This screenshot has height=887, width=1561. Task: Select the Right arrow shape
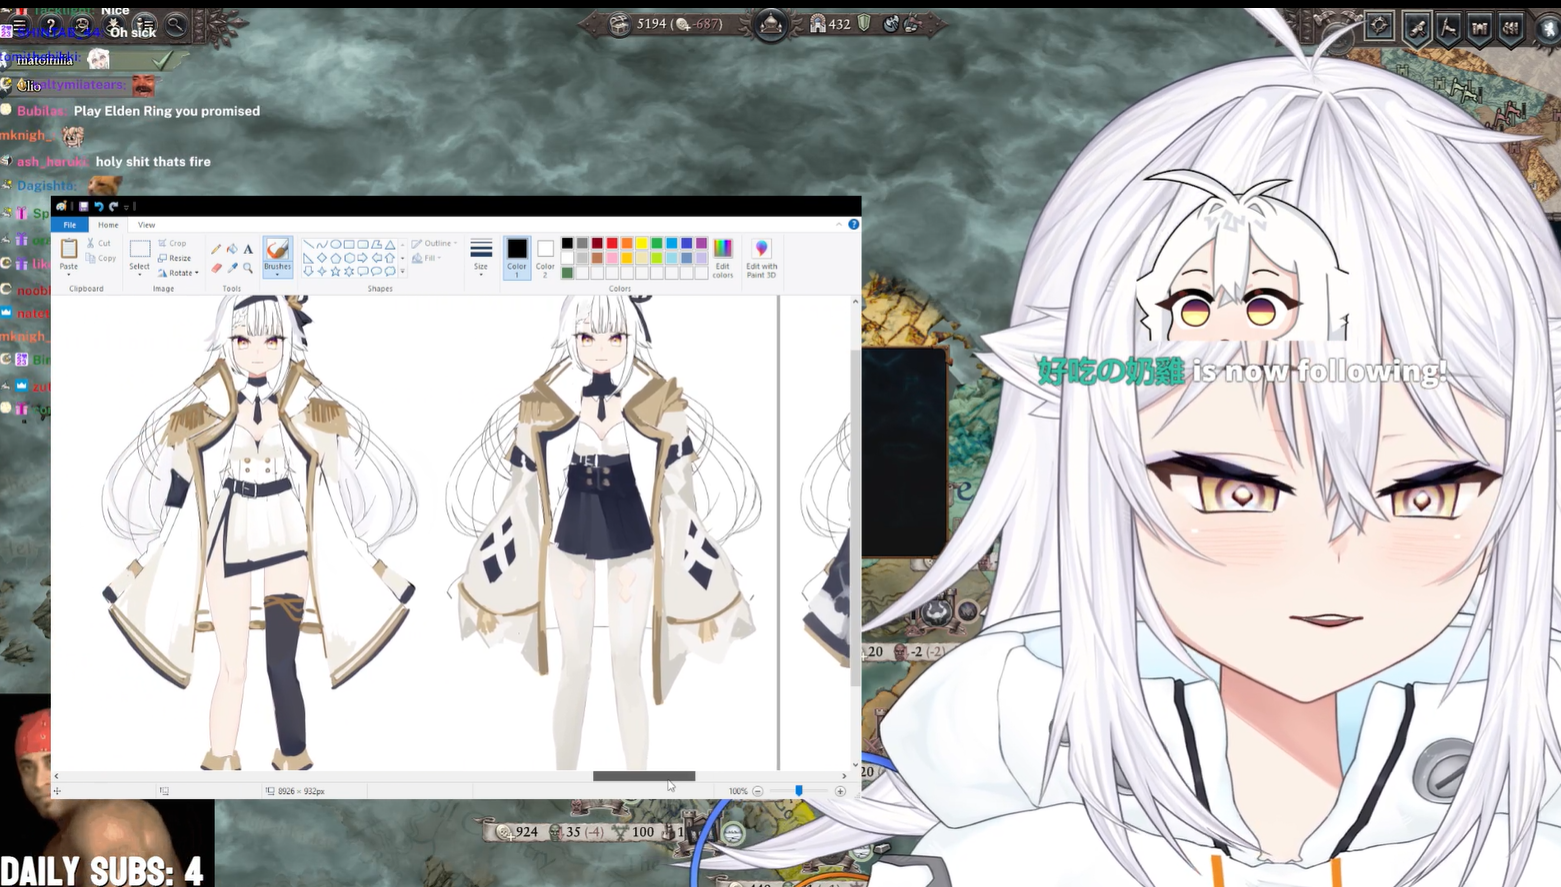pos(363,258)
